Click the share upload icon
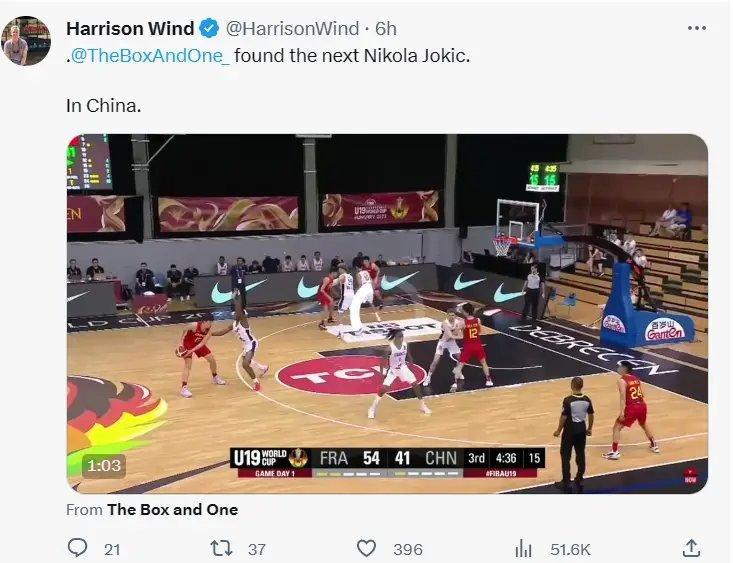The height and width of the screenshot is (563, 733). pos(691,548)
